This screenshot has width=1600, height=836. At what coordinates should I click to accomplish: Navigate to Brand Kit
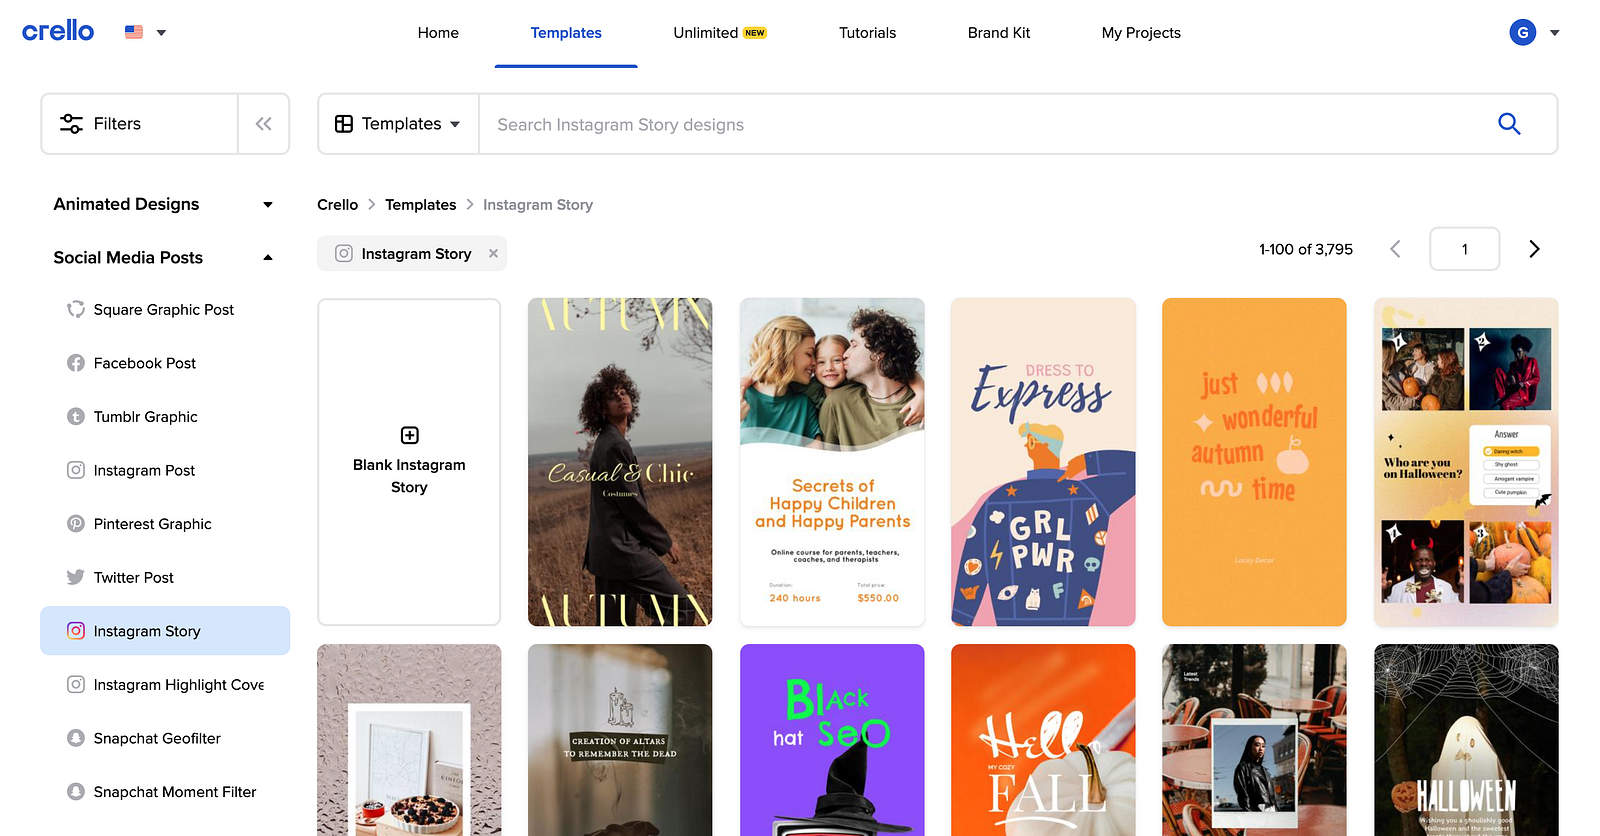(x=999, y=33)
